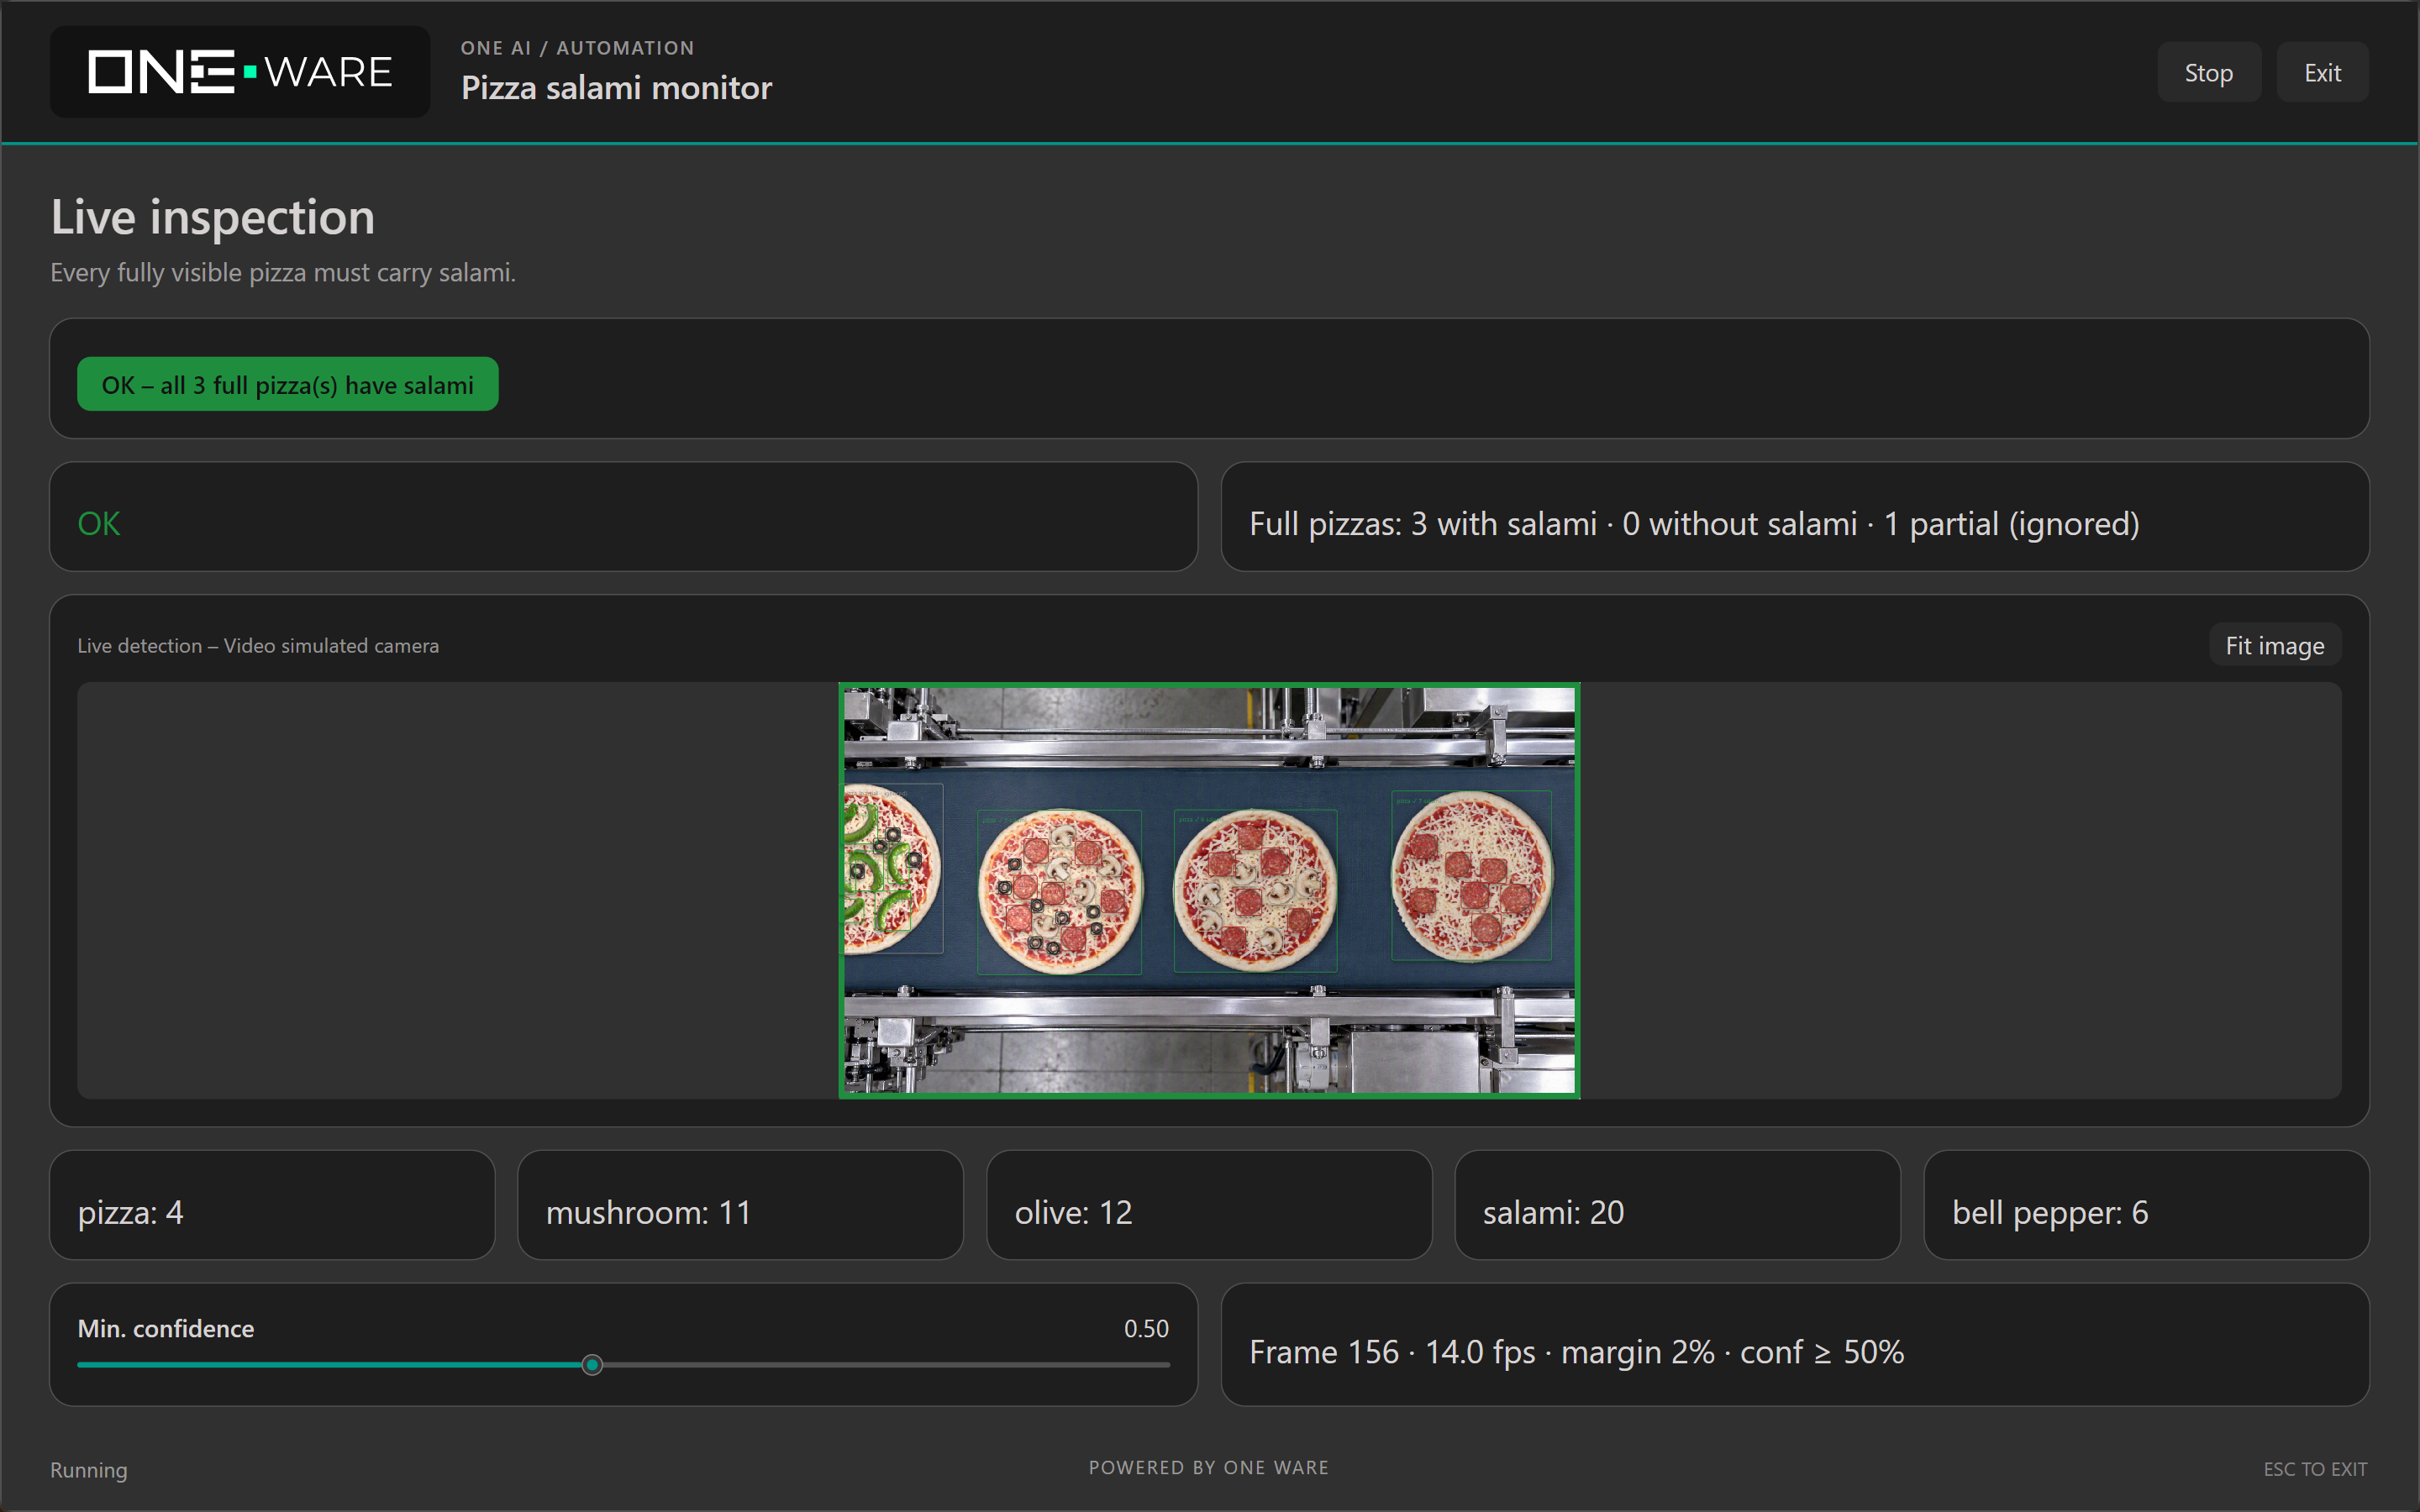The image size is (2420, 1512).
Task: Stop the live inspection
Action: (2208, 72)
